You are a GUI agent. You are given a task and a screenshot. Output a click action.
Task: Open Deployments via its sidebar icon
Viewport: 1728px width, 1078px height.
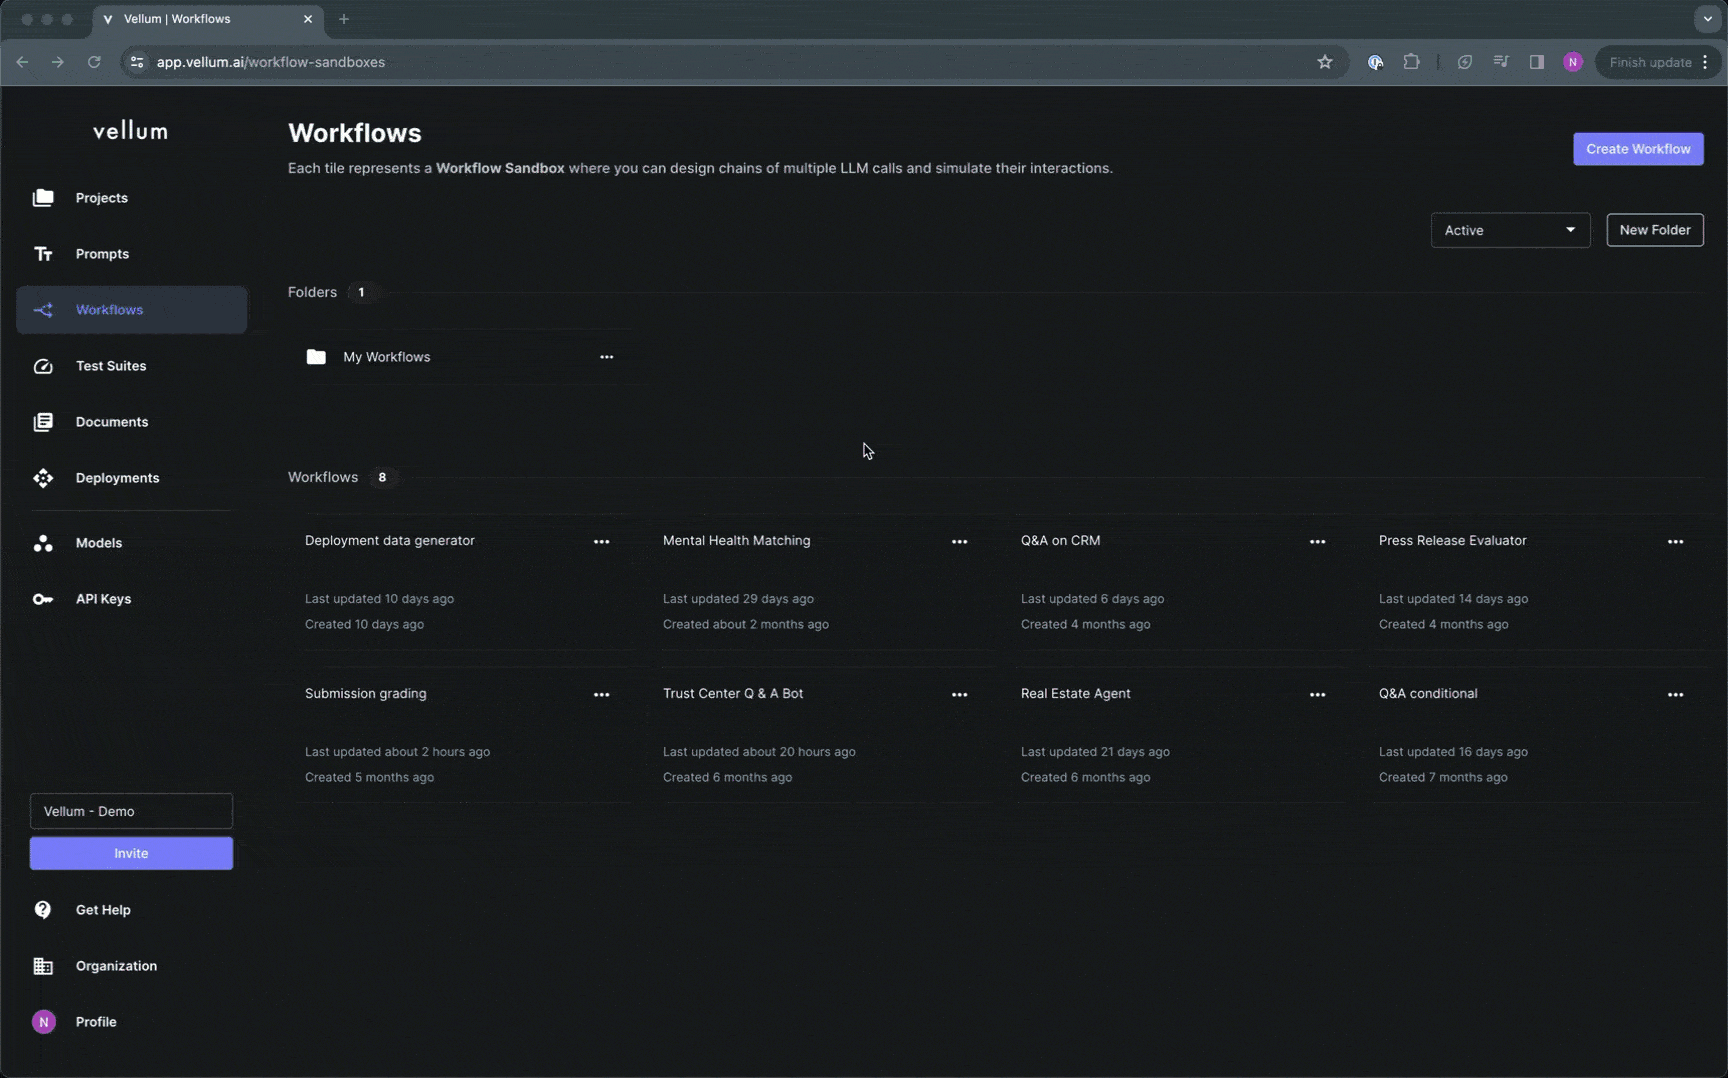(x=43, y=478)
